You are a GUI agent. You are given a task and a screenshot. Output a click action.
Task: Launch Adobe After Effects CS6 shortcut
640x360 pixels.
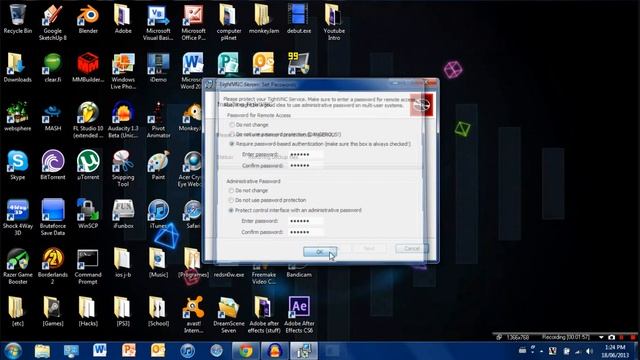[x=299, y=315]
